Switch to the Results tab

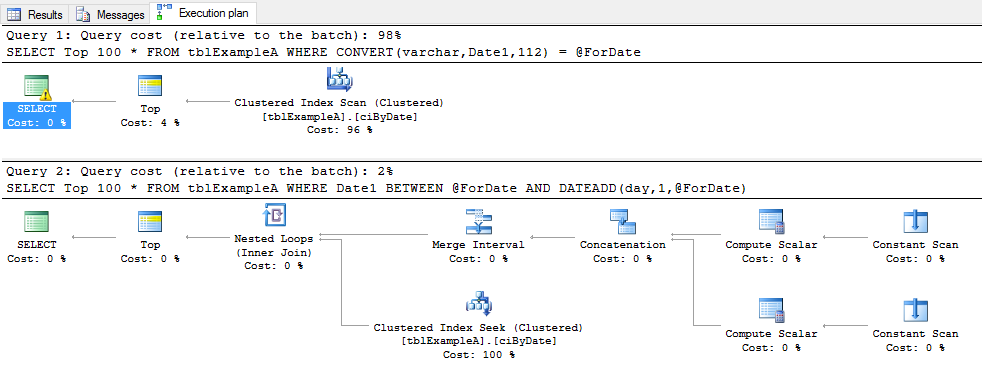coord(35,13)
